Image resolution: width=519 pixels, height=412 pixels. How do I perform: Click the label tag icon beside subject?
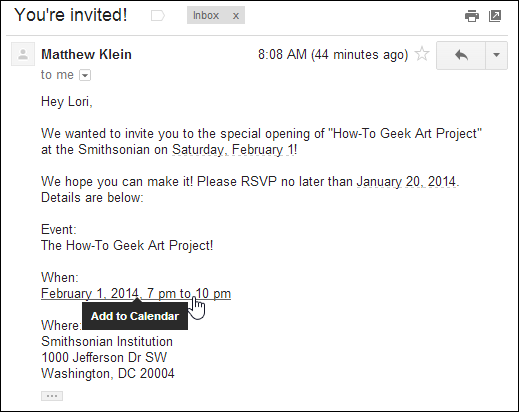coord(158,15)
